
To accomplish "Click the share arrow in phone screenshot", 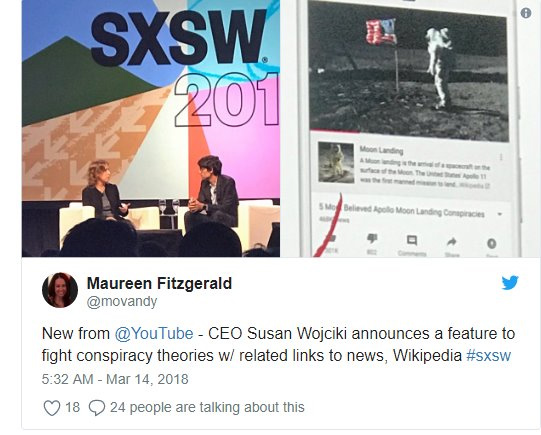I will (x=452, y=242).
